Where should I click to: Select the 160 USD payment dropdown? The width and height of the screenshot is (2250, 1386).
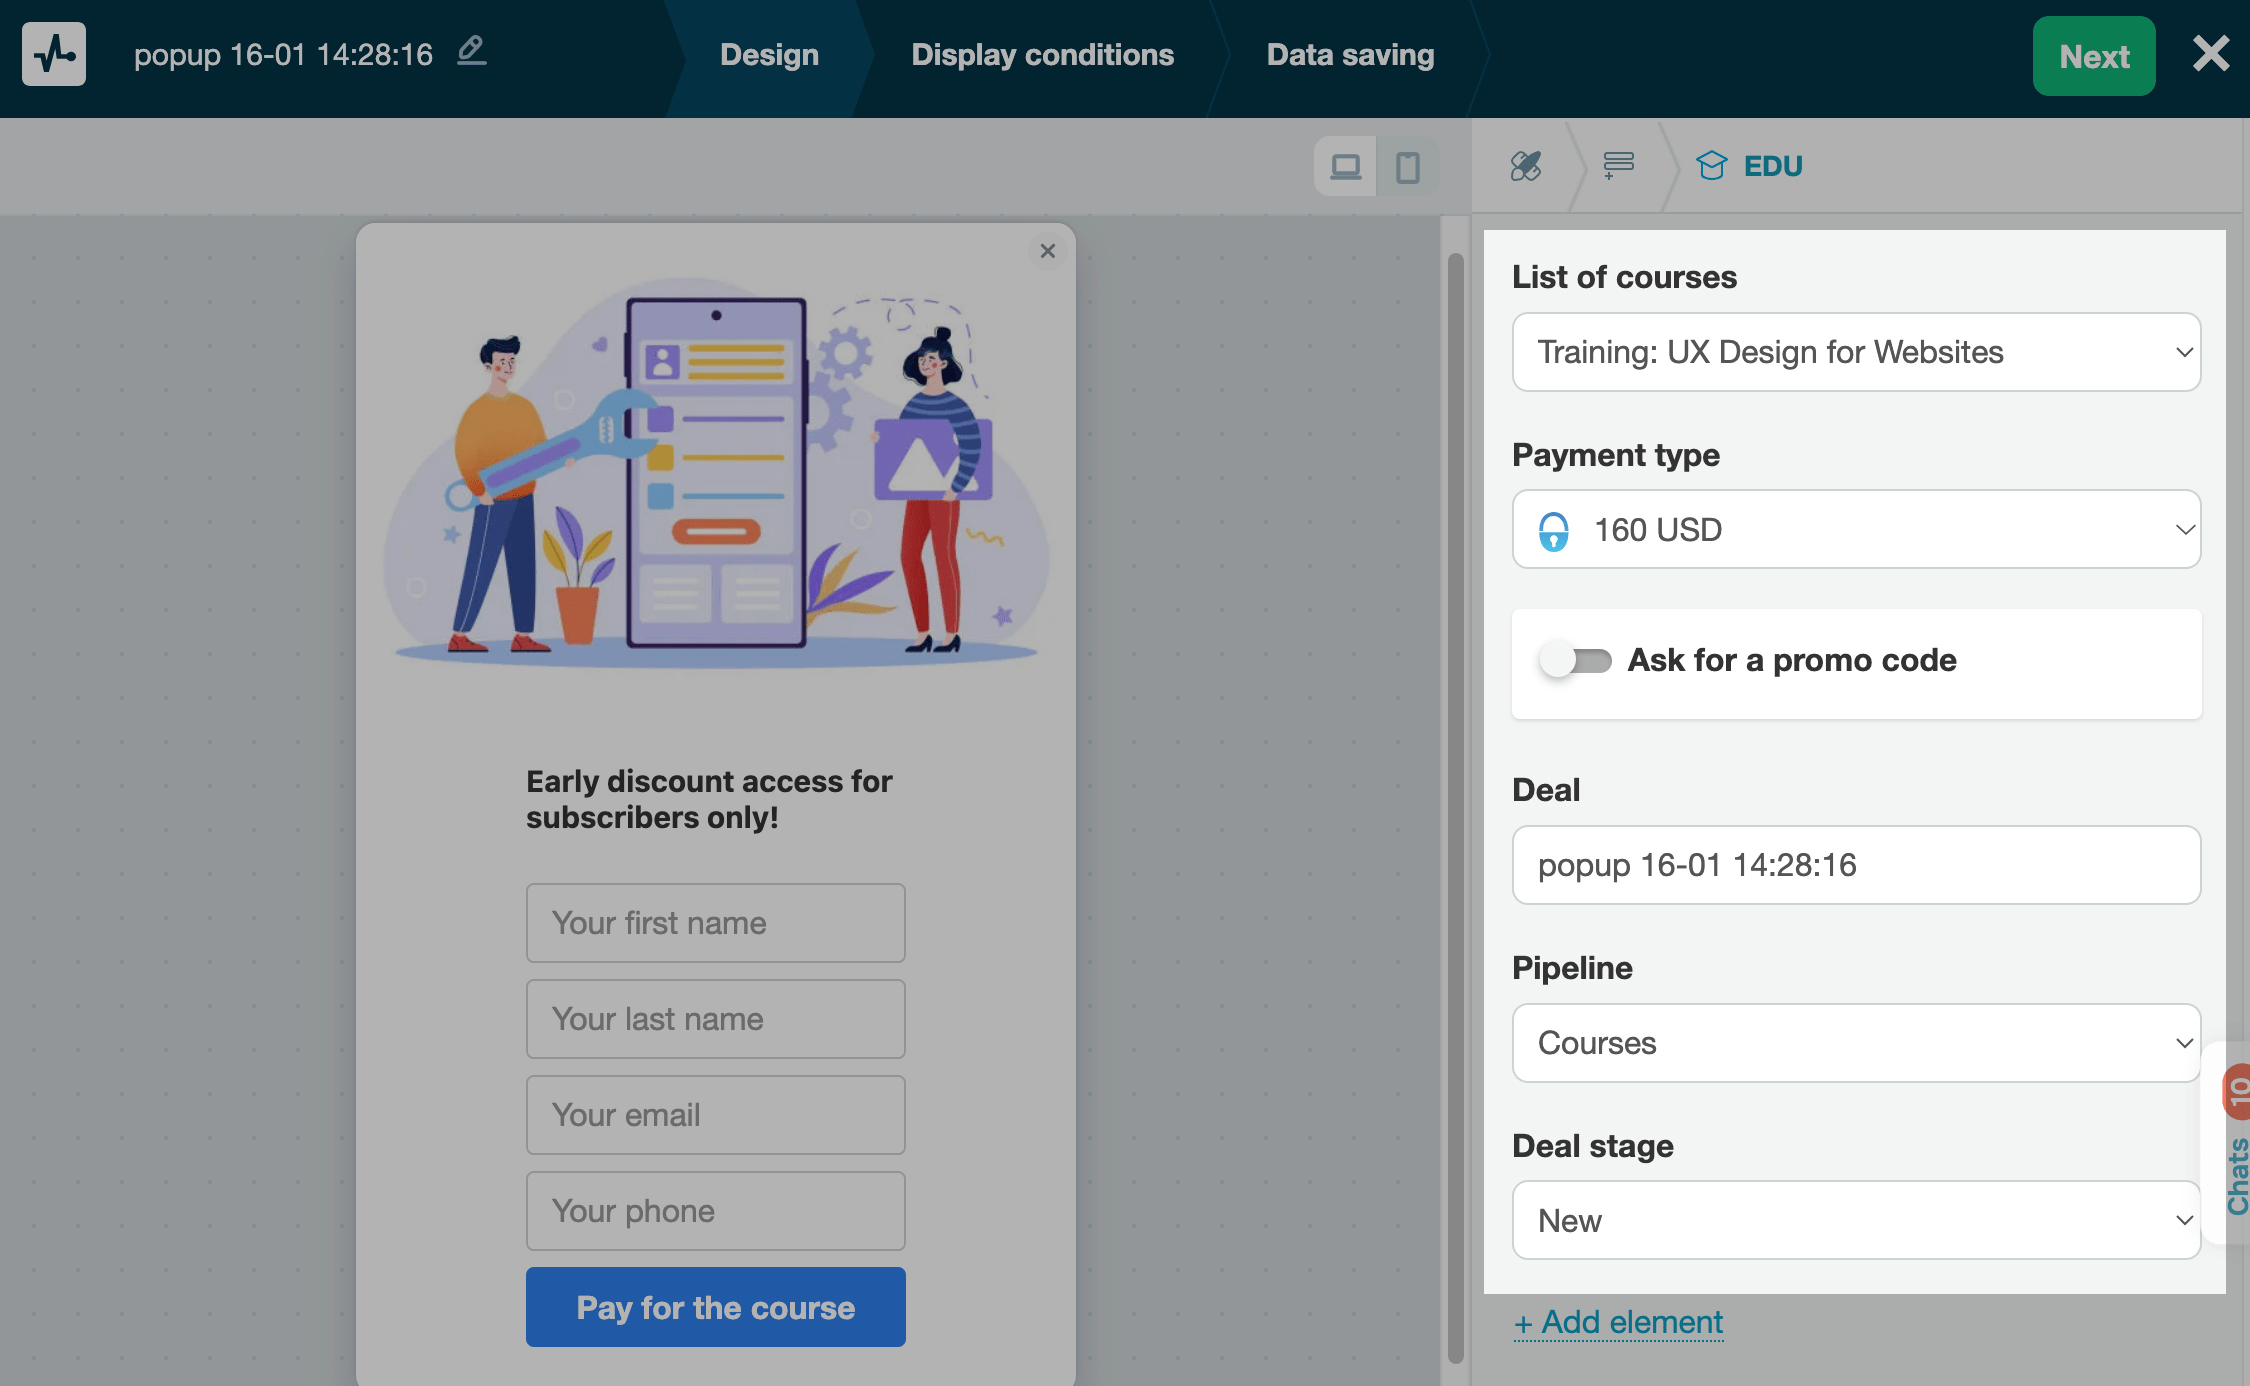(x=1855, y=529)
